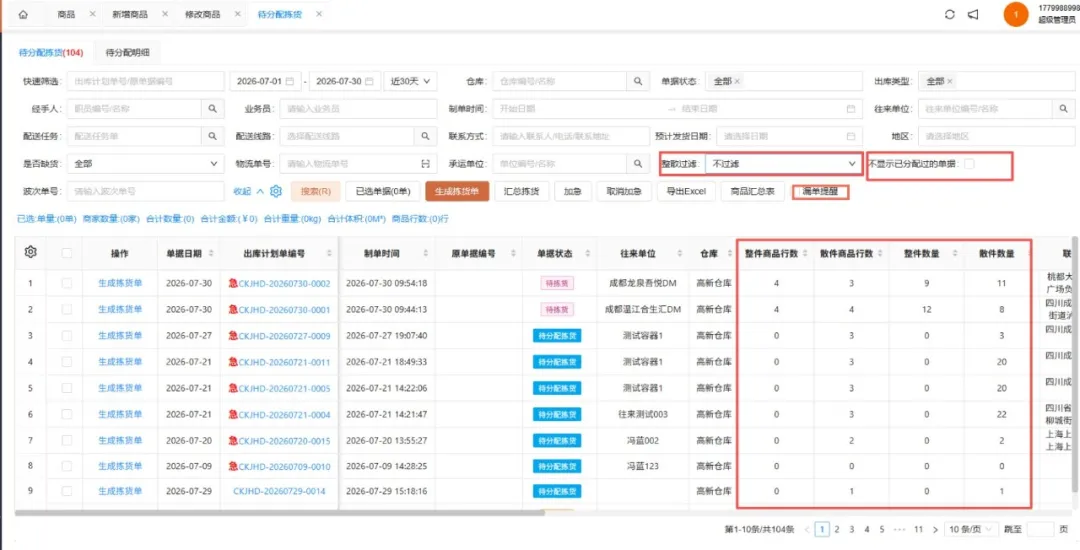Open order link CKJHD-20260720-0015
Viewport: 1080px width, 550px height.
click(284, 441)
